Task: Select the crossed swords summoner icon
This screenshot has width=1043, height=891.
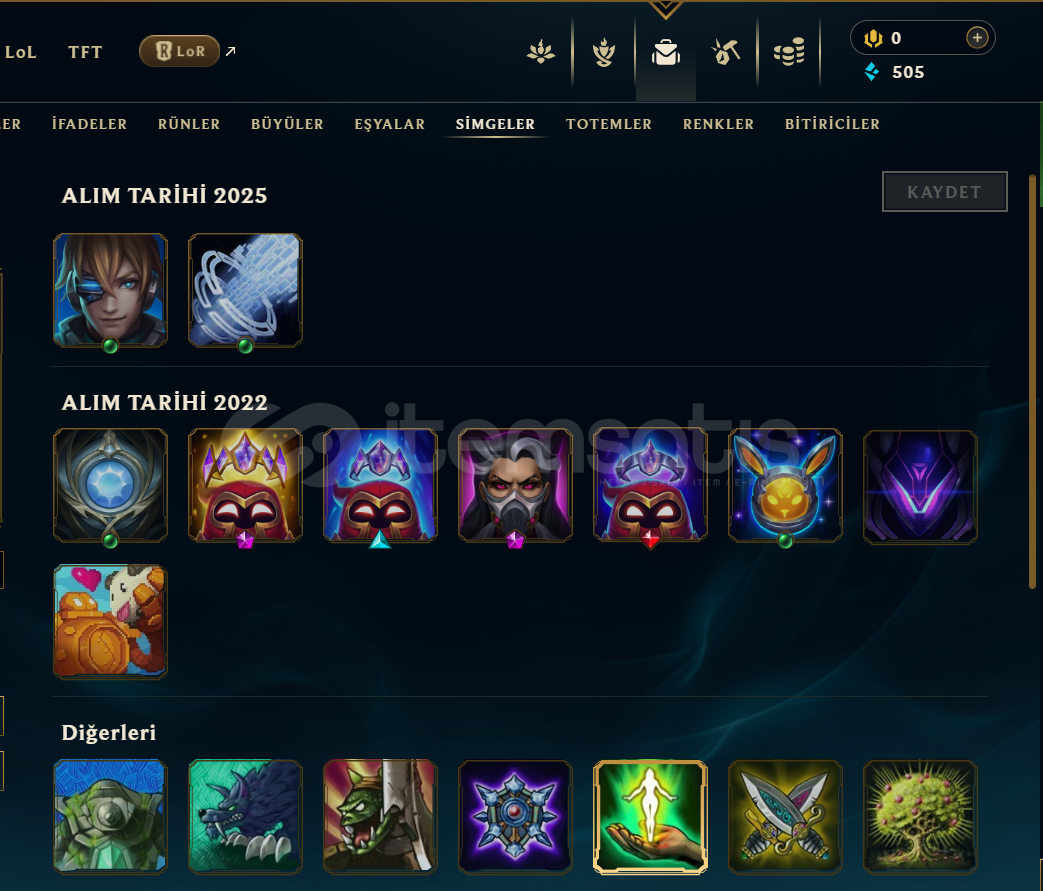Action: 785,816
